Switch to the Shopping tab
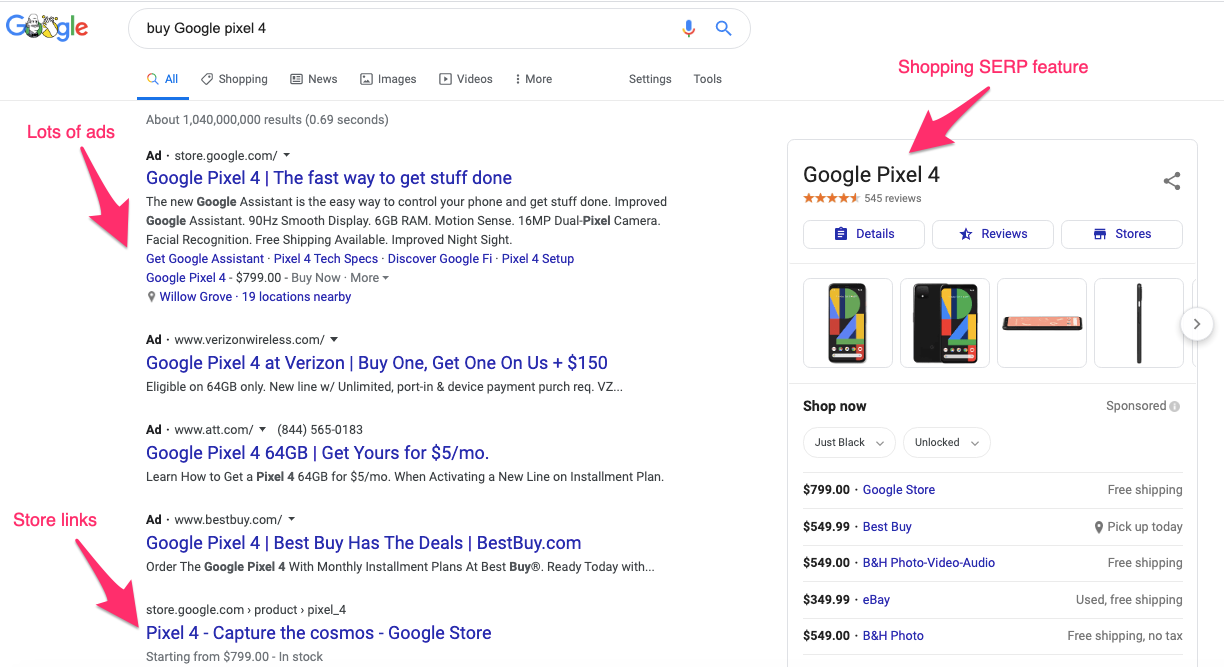This screenshot has width=1224, height=667. pyautogui.click(x=234, y=79)
